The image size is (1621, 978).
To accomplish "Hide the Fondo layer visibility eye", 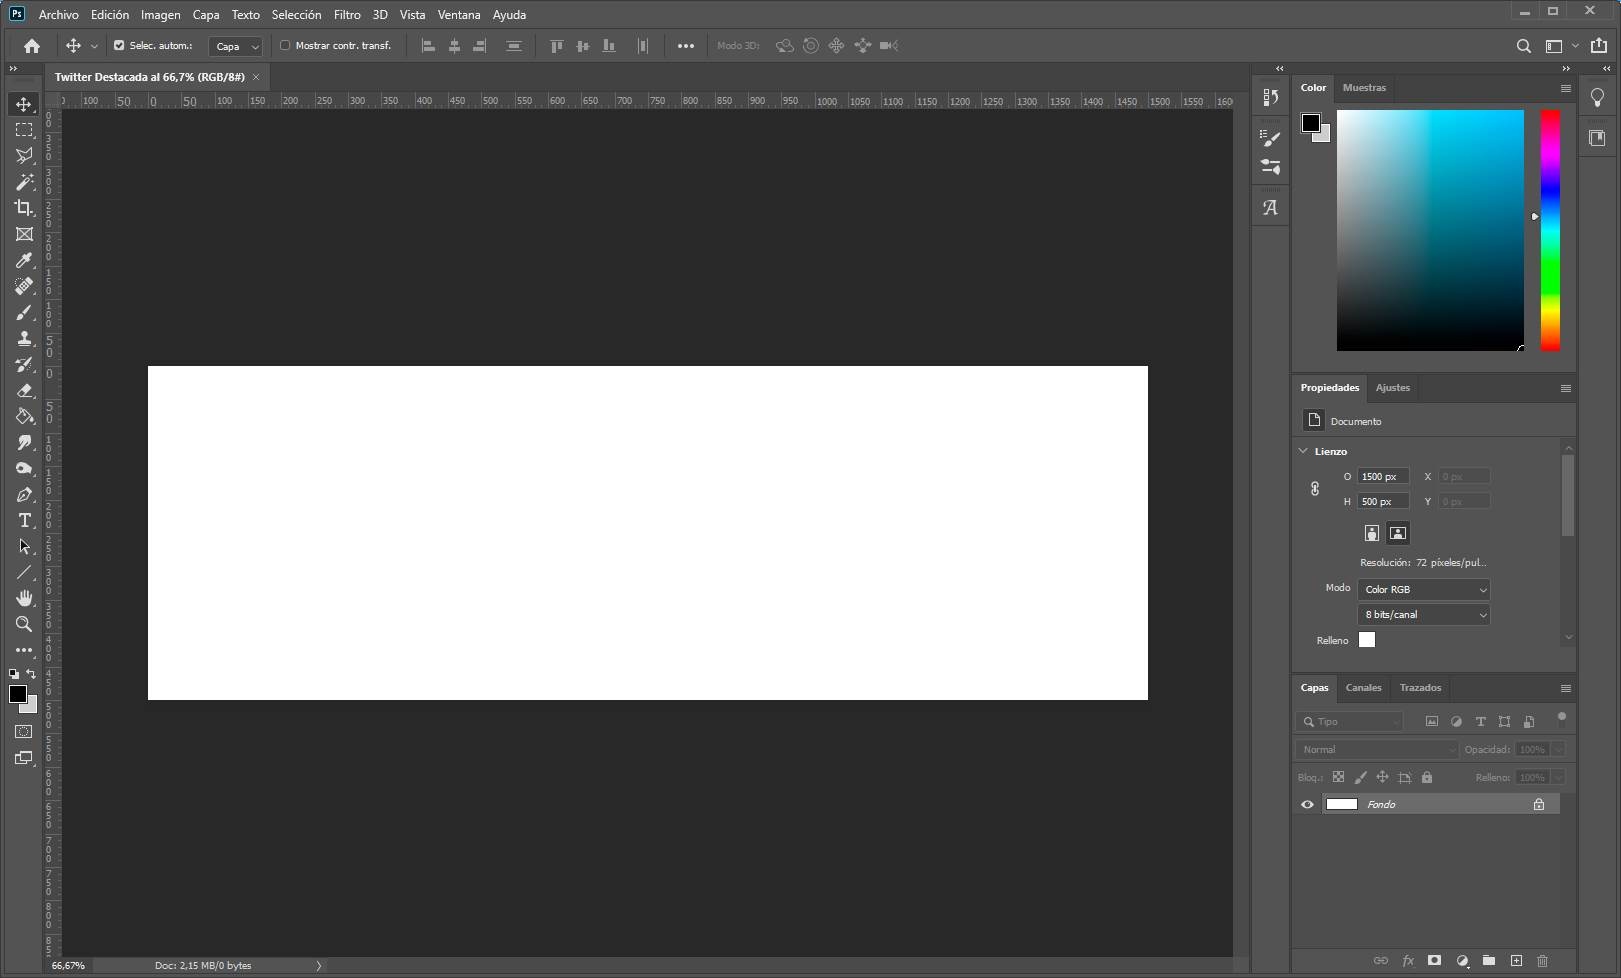I will (1307, 804).
